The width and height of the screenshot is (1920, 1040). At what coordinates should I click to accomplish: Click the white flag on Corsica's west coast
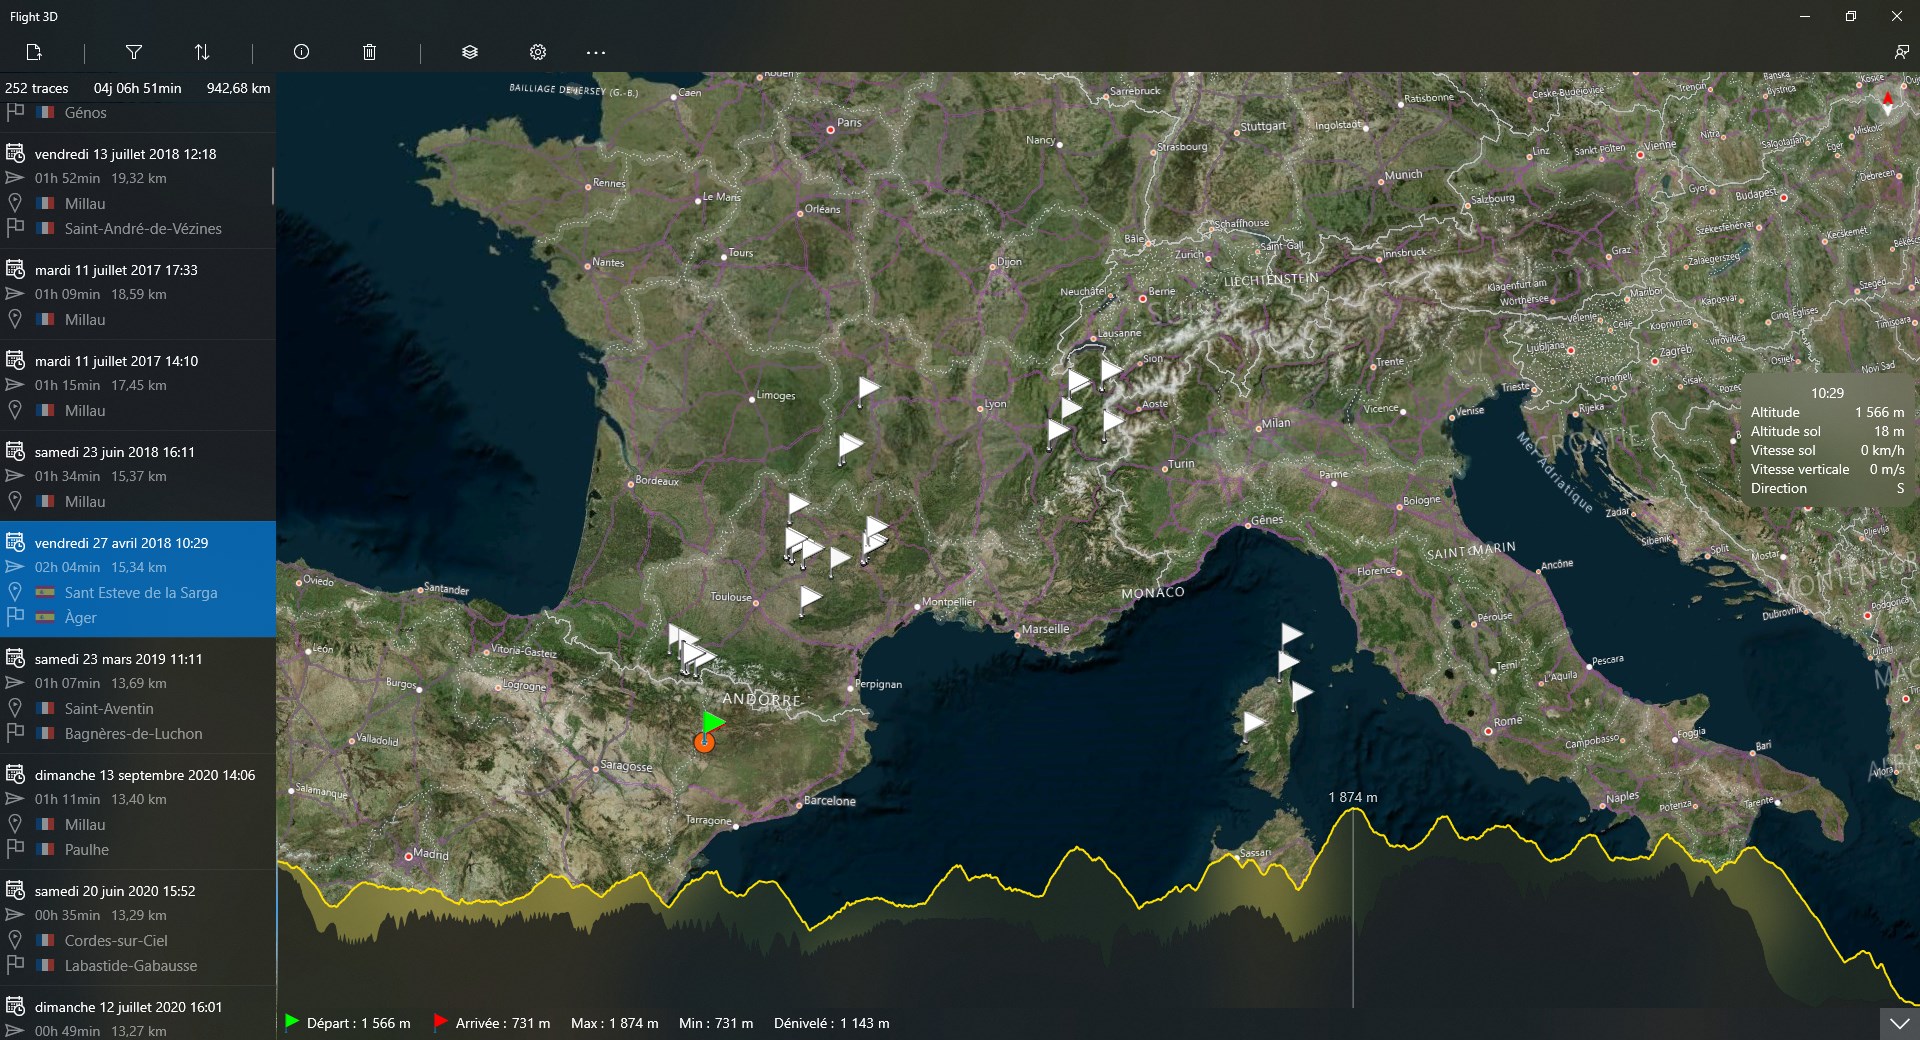point(1253,722)
